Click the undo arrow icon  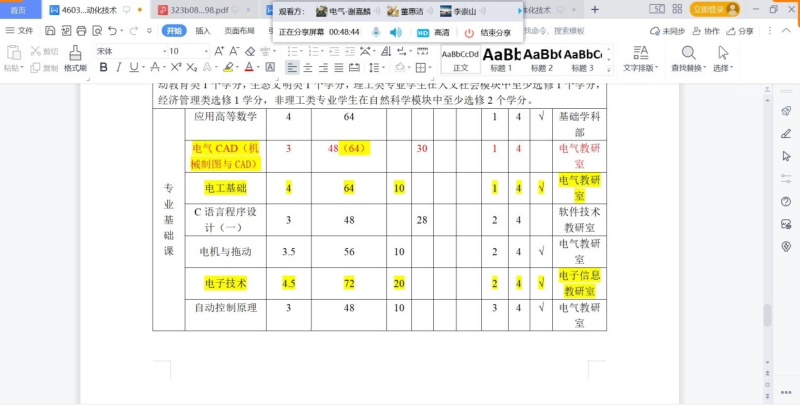(112, 31)
